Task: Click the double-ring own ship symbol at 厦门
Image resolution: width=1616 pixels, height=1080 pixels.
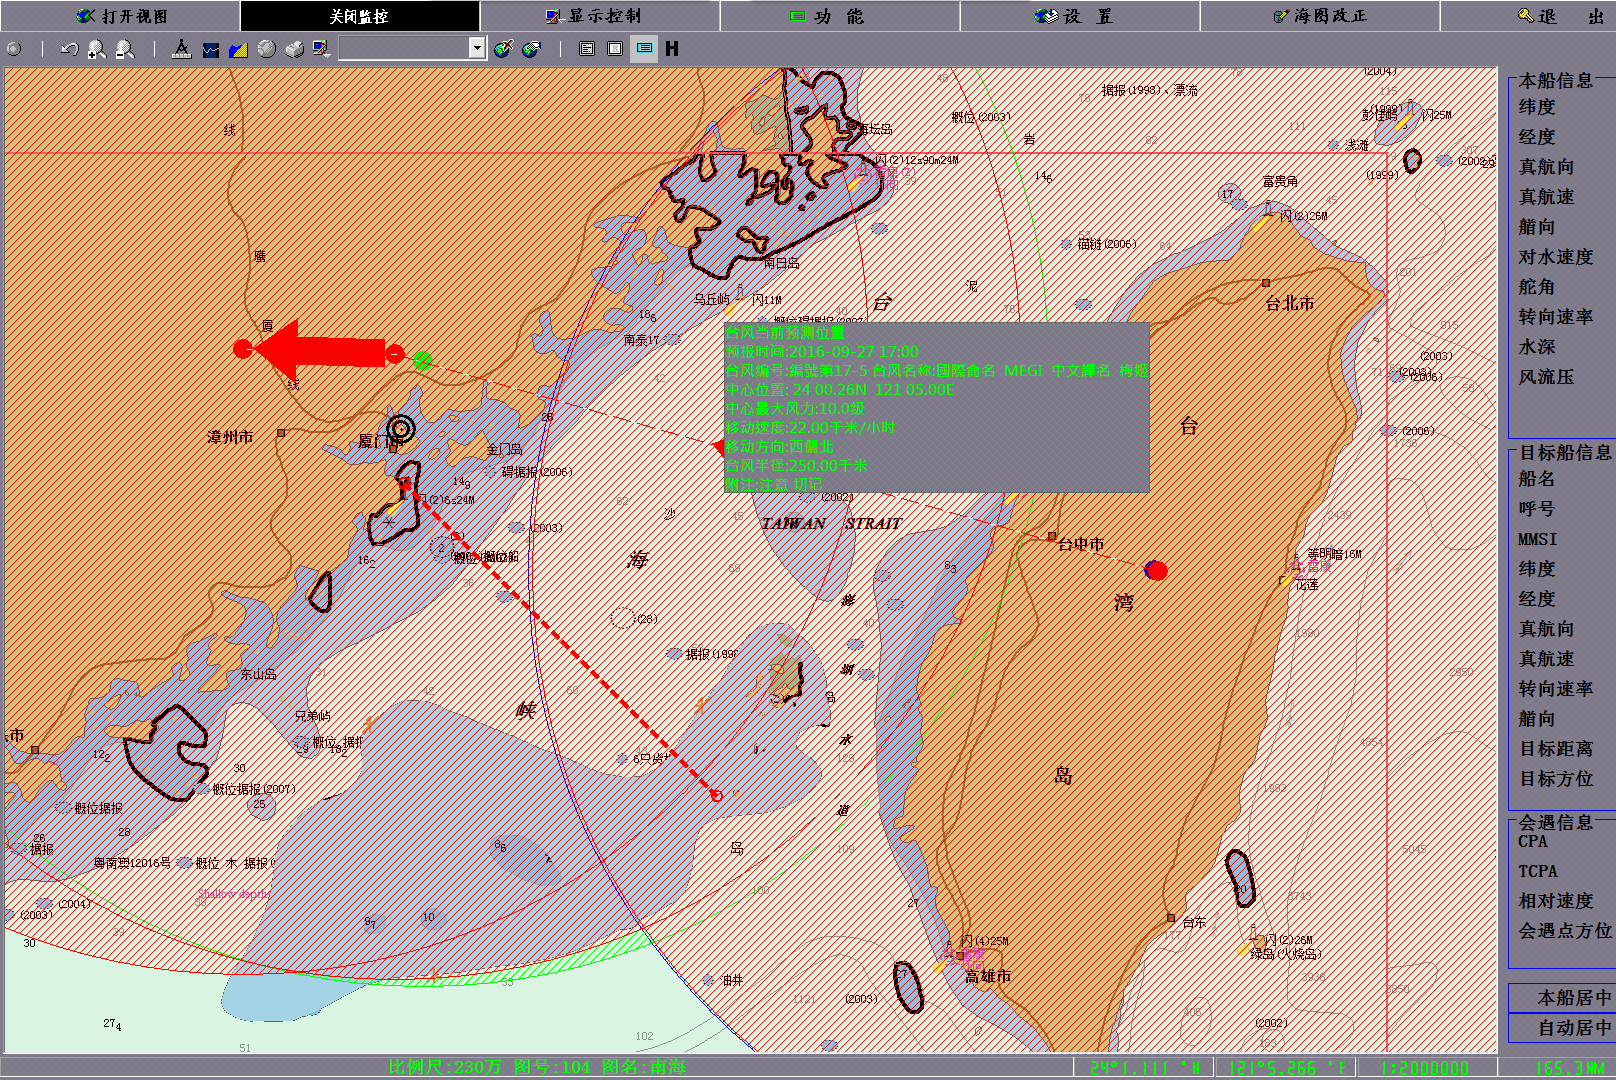Action: pos(401,429)
